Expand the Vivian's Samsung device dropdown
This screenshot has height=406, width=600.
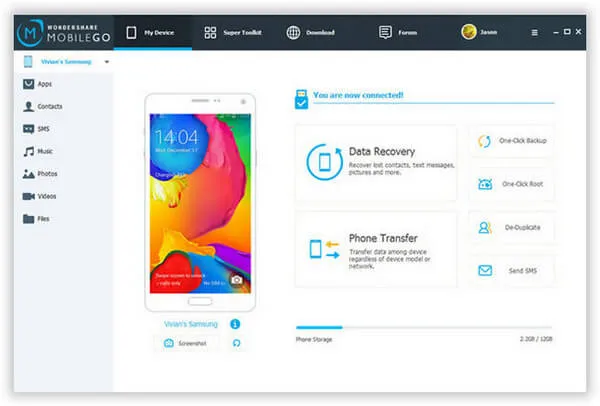pos(107,62)
